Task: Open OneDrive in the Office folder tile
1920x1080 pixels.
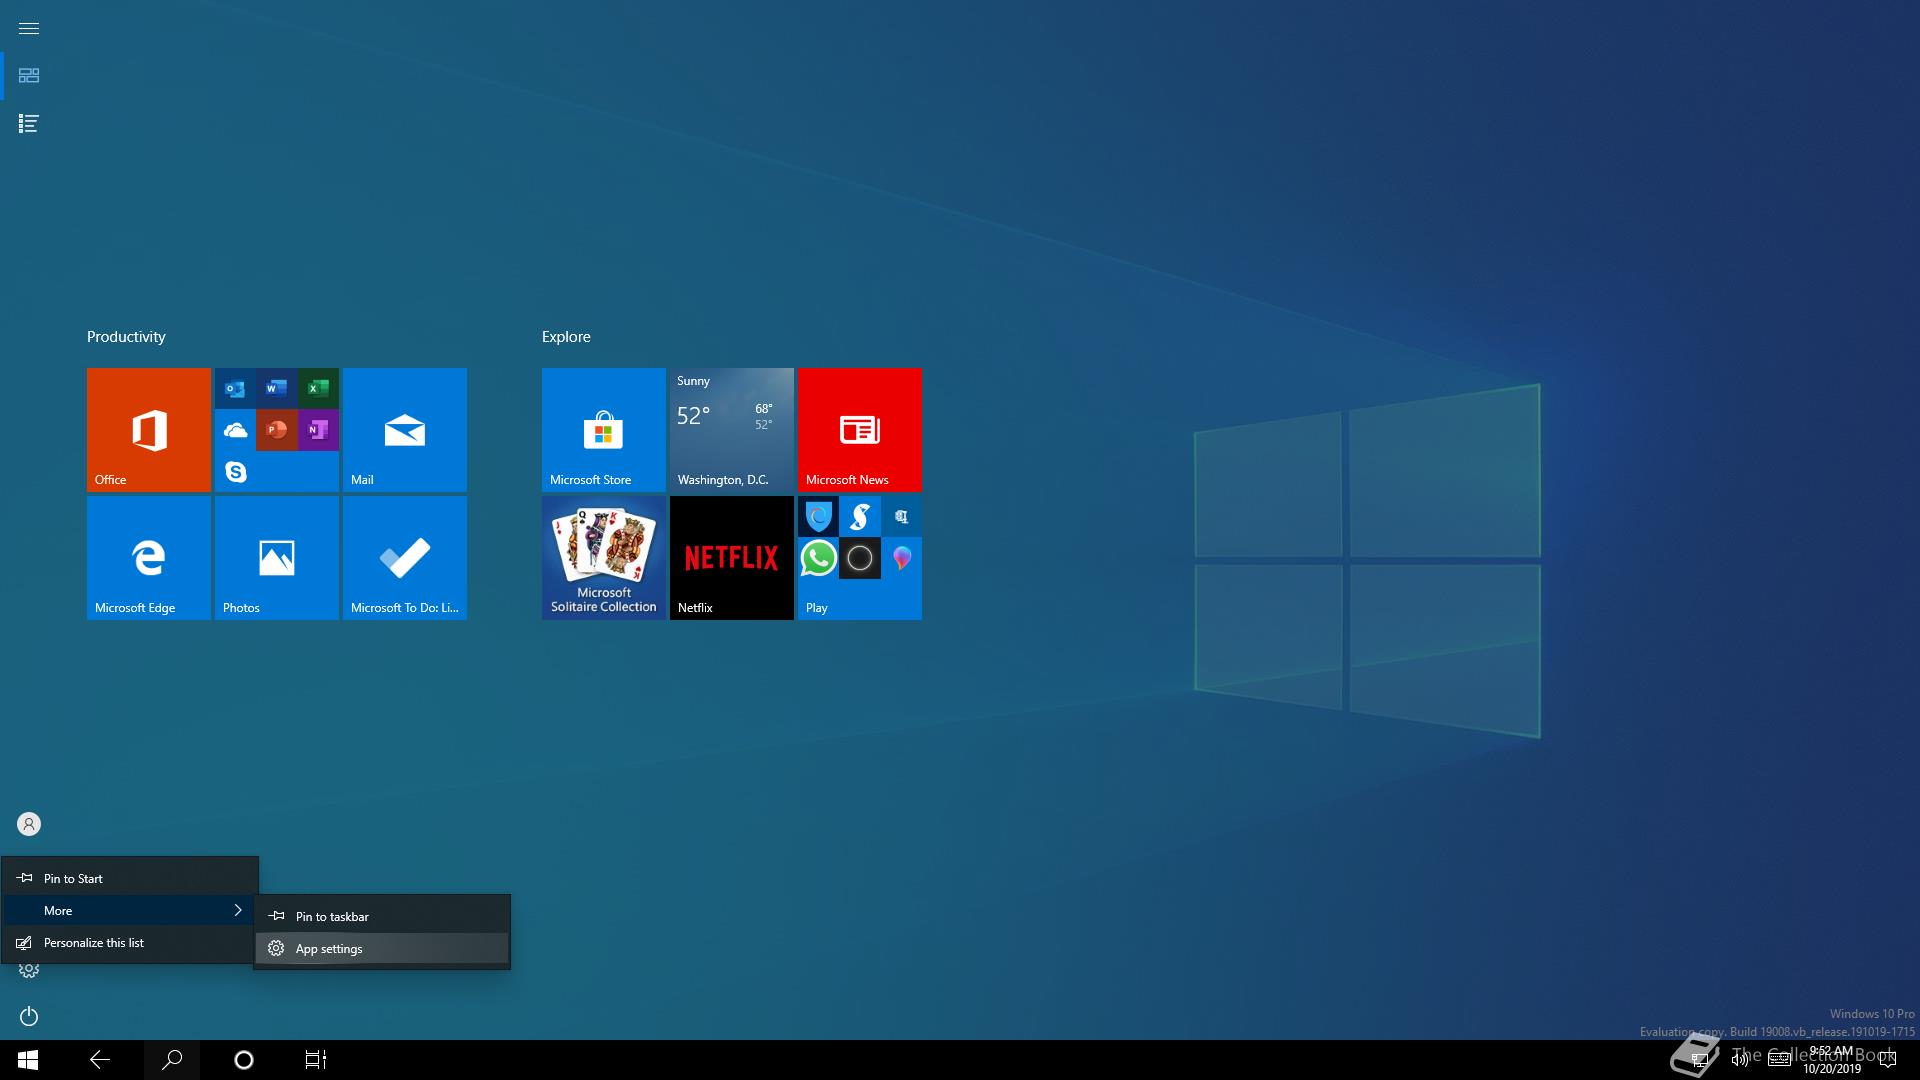Action: click(235, 430)
